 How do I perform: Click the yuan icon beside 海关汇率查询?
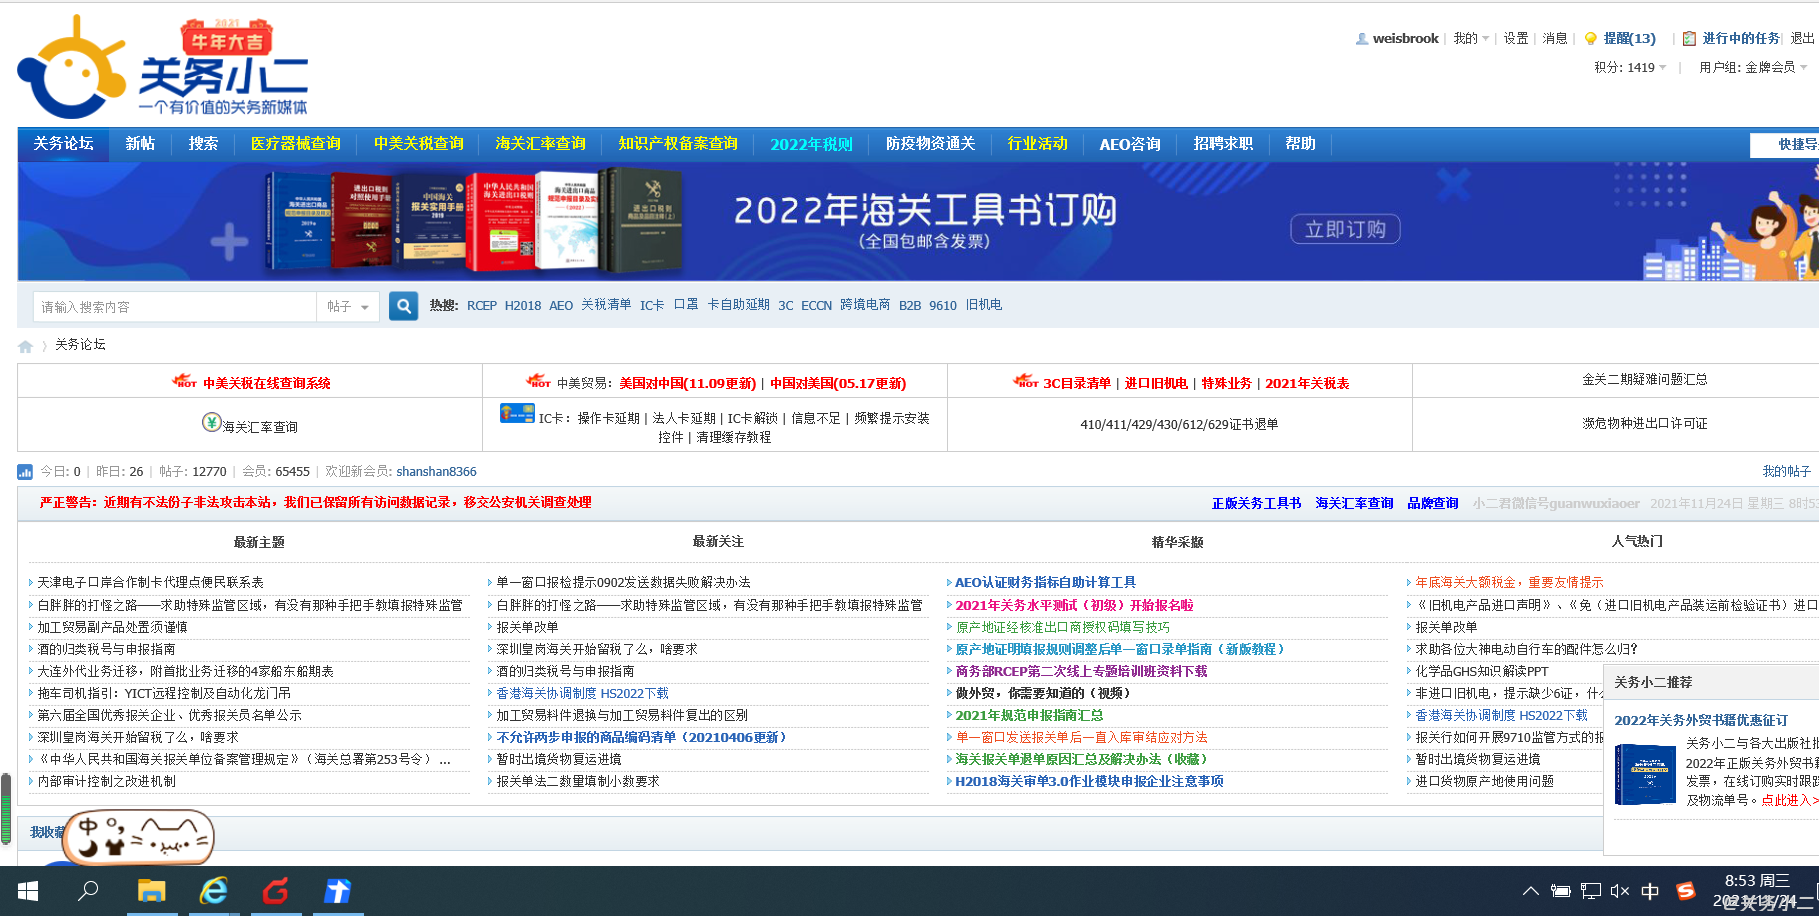[211, 422]
